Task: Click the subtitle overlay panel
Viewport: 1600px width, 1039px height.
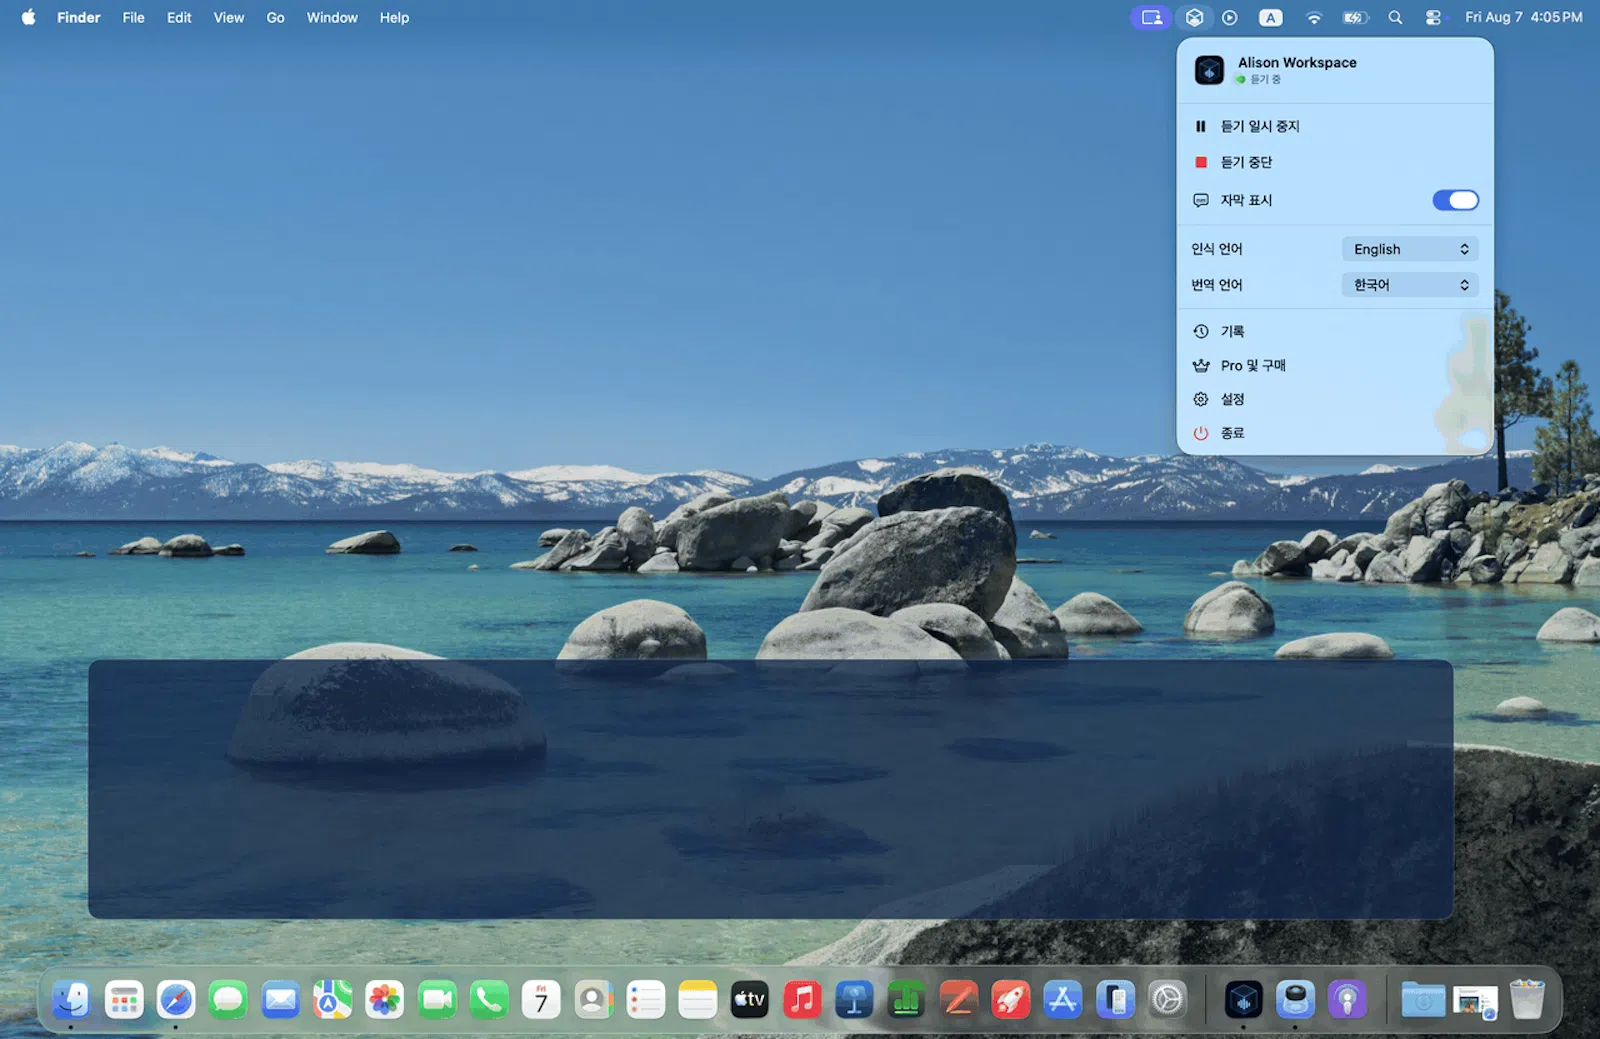Action: [x=770, y=789]
